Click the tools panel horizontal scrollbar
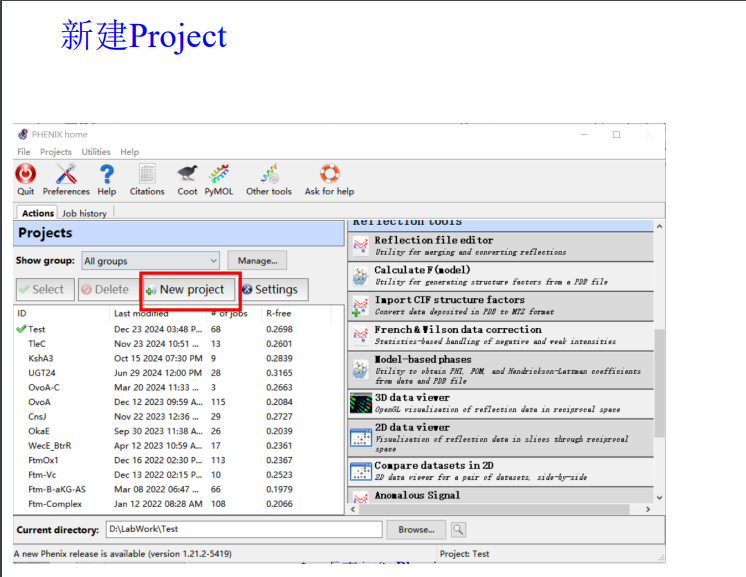This screenshot has height=577, width=746. pyautogui.click(x=494, y=509)
